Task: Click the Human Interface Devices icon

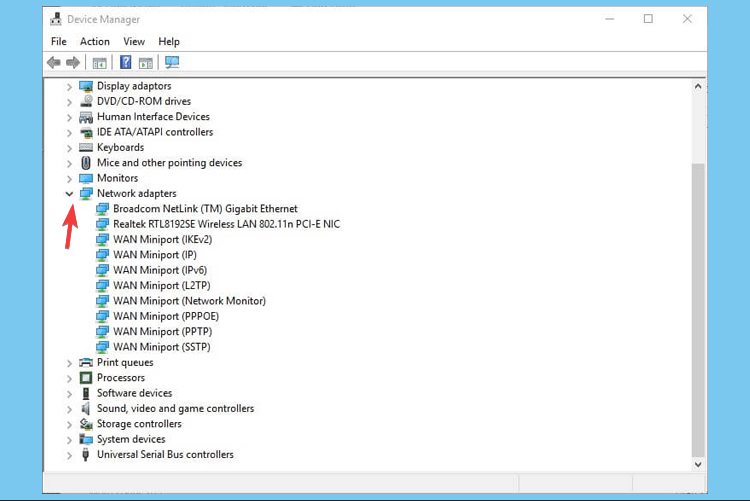Action: point(86,117)
